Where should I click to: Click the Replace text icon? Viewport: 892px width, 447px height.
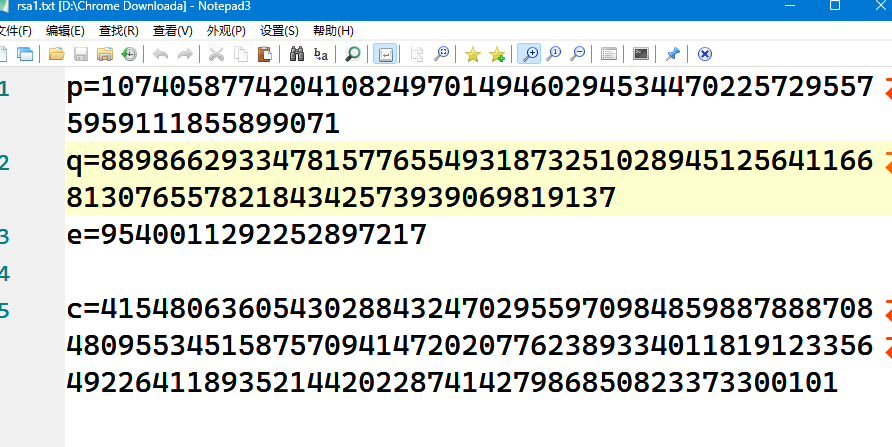pos(321,54)
